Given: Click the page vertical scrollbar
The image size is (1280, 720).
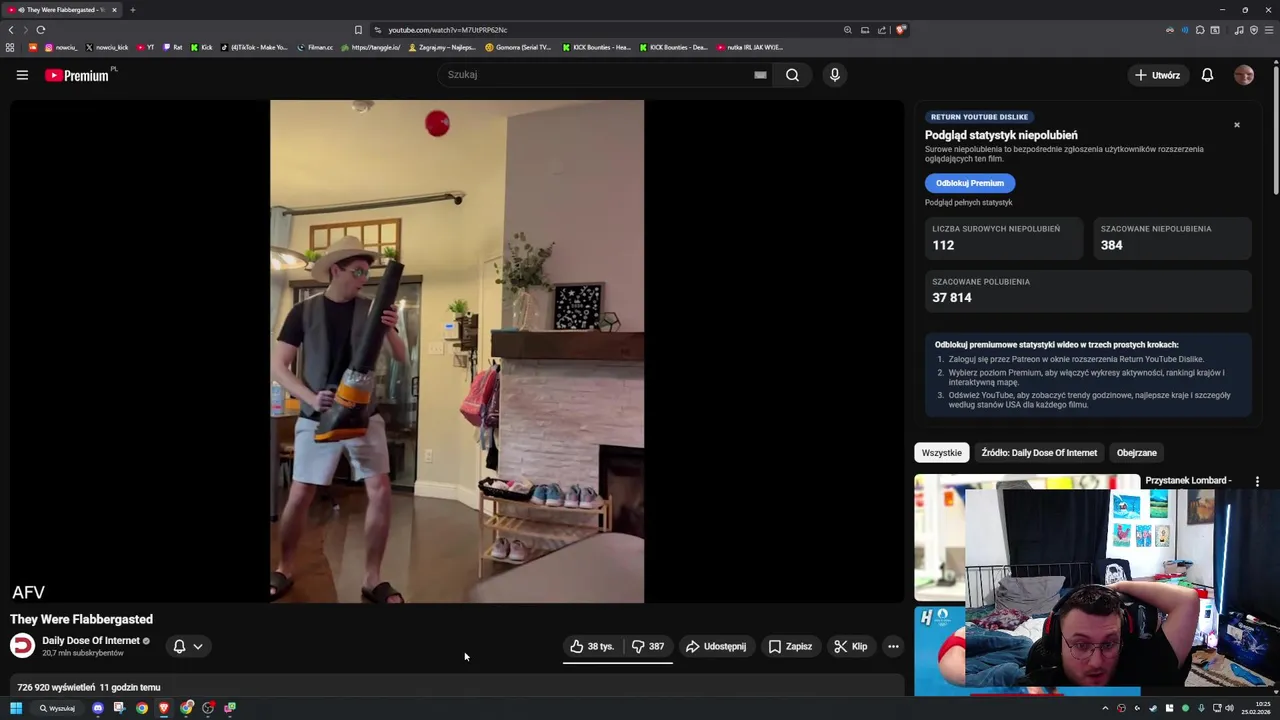Looking at the screenshot, I should [1275, 130].
